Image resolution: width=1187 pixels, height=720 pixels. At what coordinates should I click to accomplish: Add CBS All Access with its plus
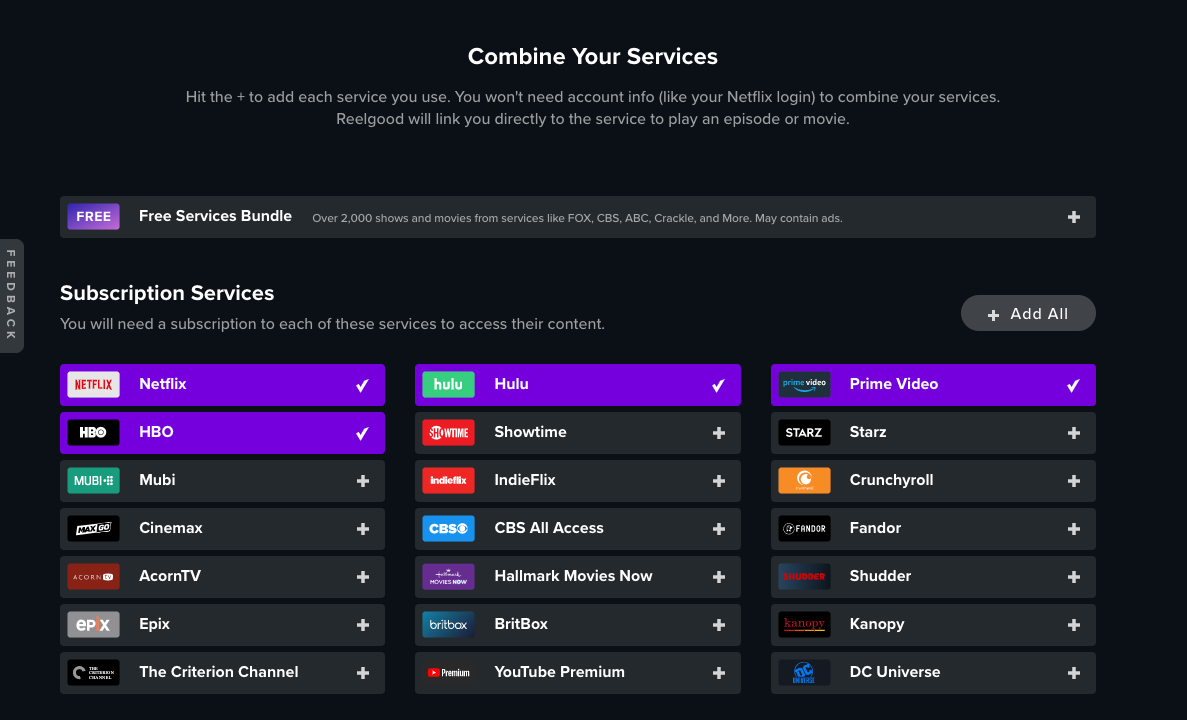click(719, 529)
